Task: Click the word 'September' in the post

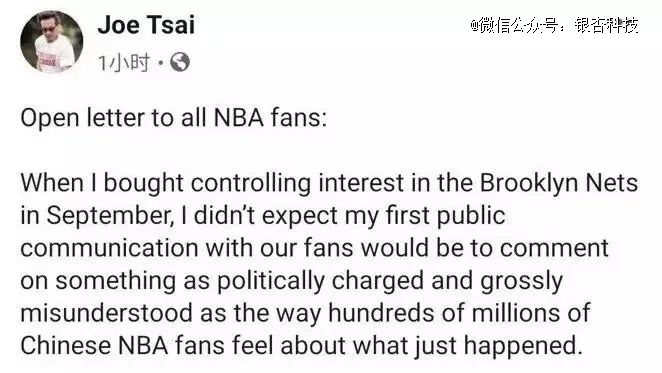Action: (109, 216)
